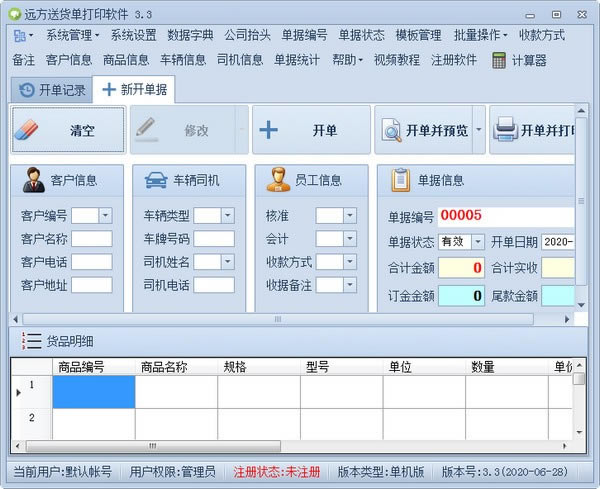Switch to the 开单记录 tab

52,90
